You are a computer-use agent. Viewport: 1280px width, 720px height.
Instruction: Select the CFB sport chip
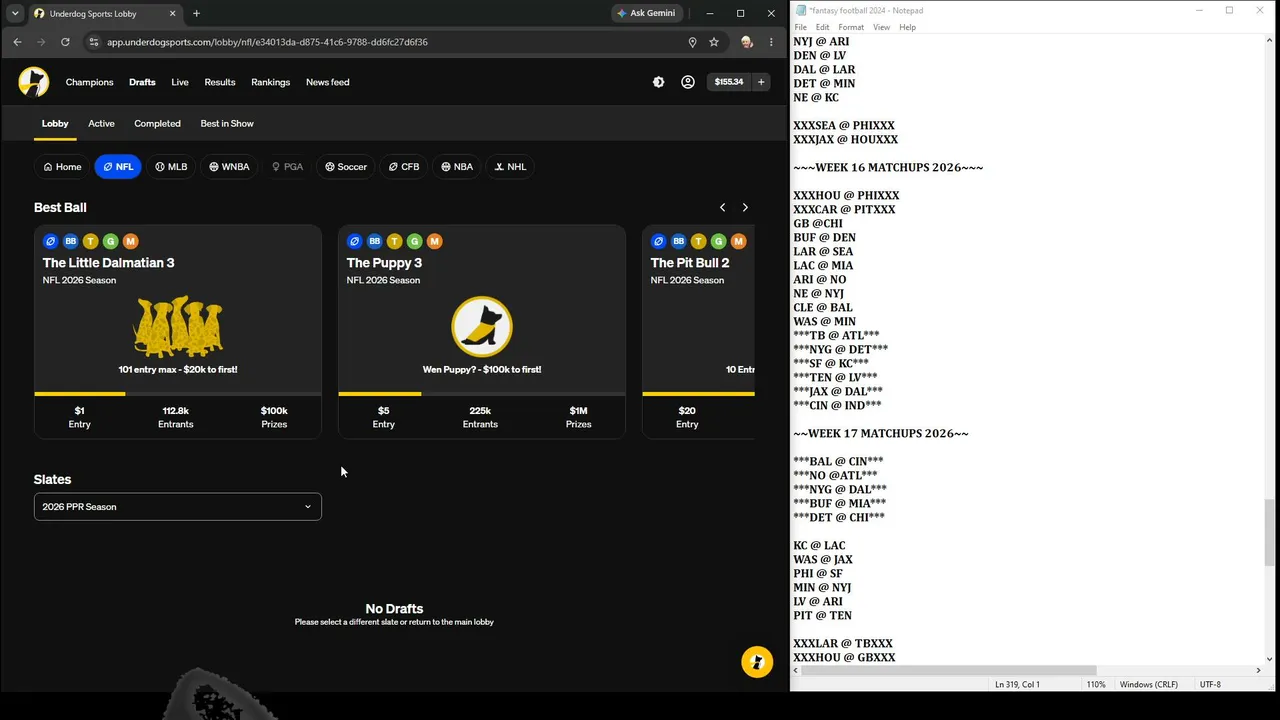404,167
